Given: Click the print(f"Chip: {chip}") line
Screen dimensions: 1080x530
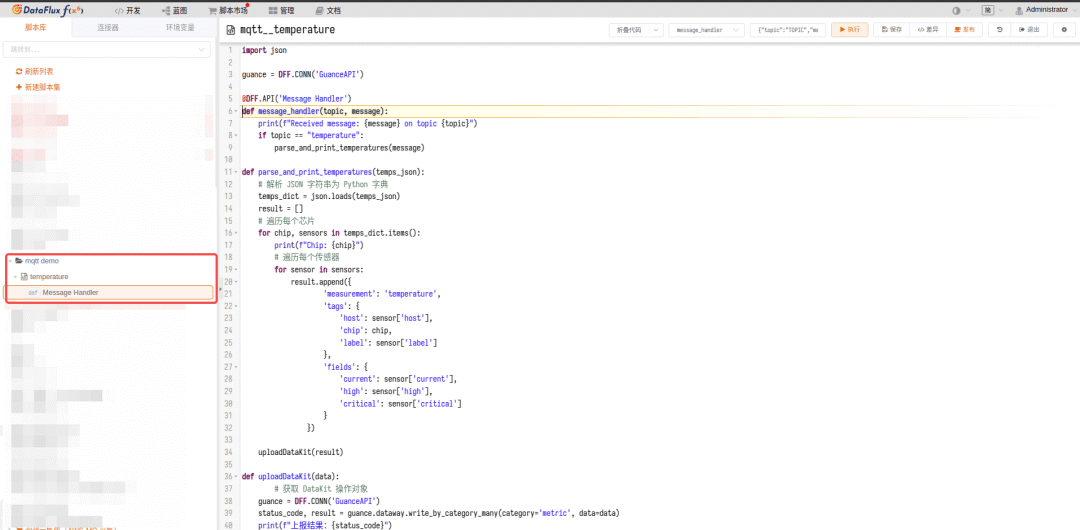Looking at the screenshot, I should coord(319,245).
